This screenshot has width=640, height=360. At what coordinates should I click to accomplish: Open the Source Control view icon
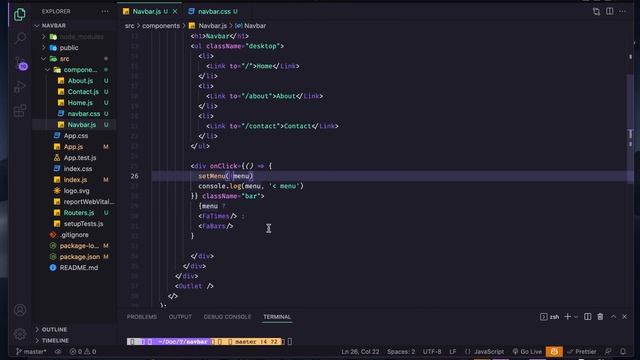[x=20, y=63]
